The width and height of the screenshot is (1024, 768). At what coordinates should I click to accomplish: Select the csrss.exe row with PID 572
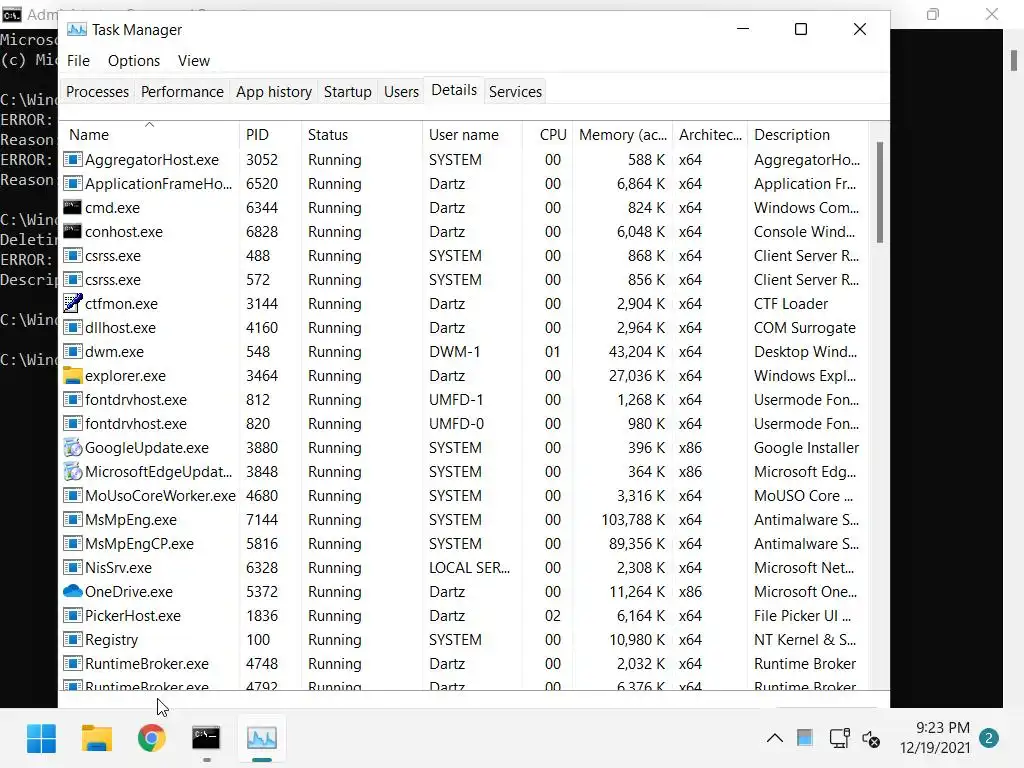tap(464, 280)
